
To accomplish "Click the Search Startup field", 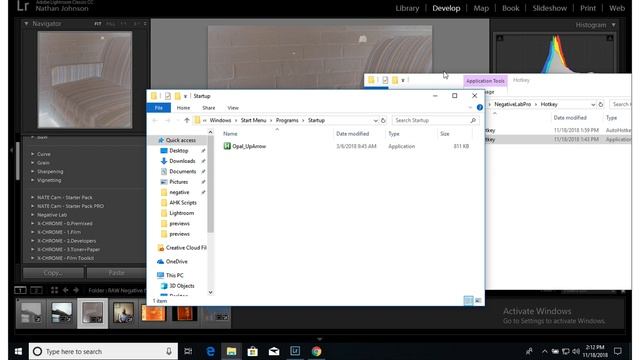I will pos(435,120).
